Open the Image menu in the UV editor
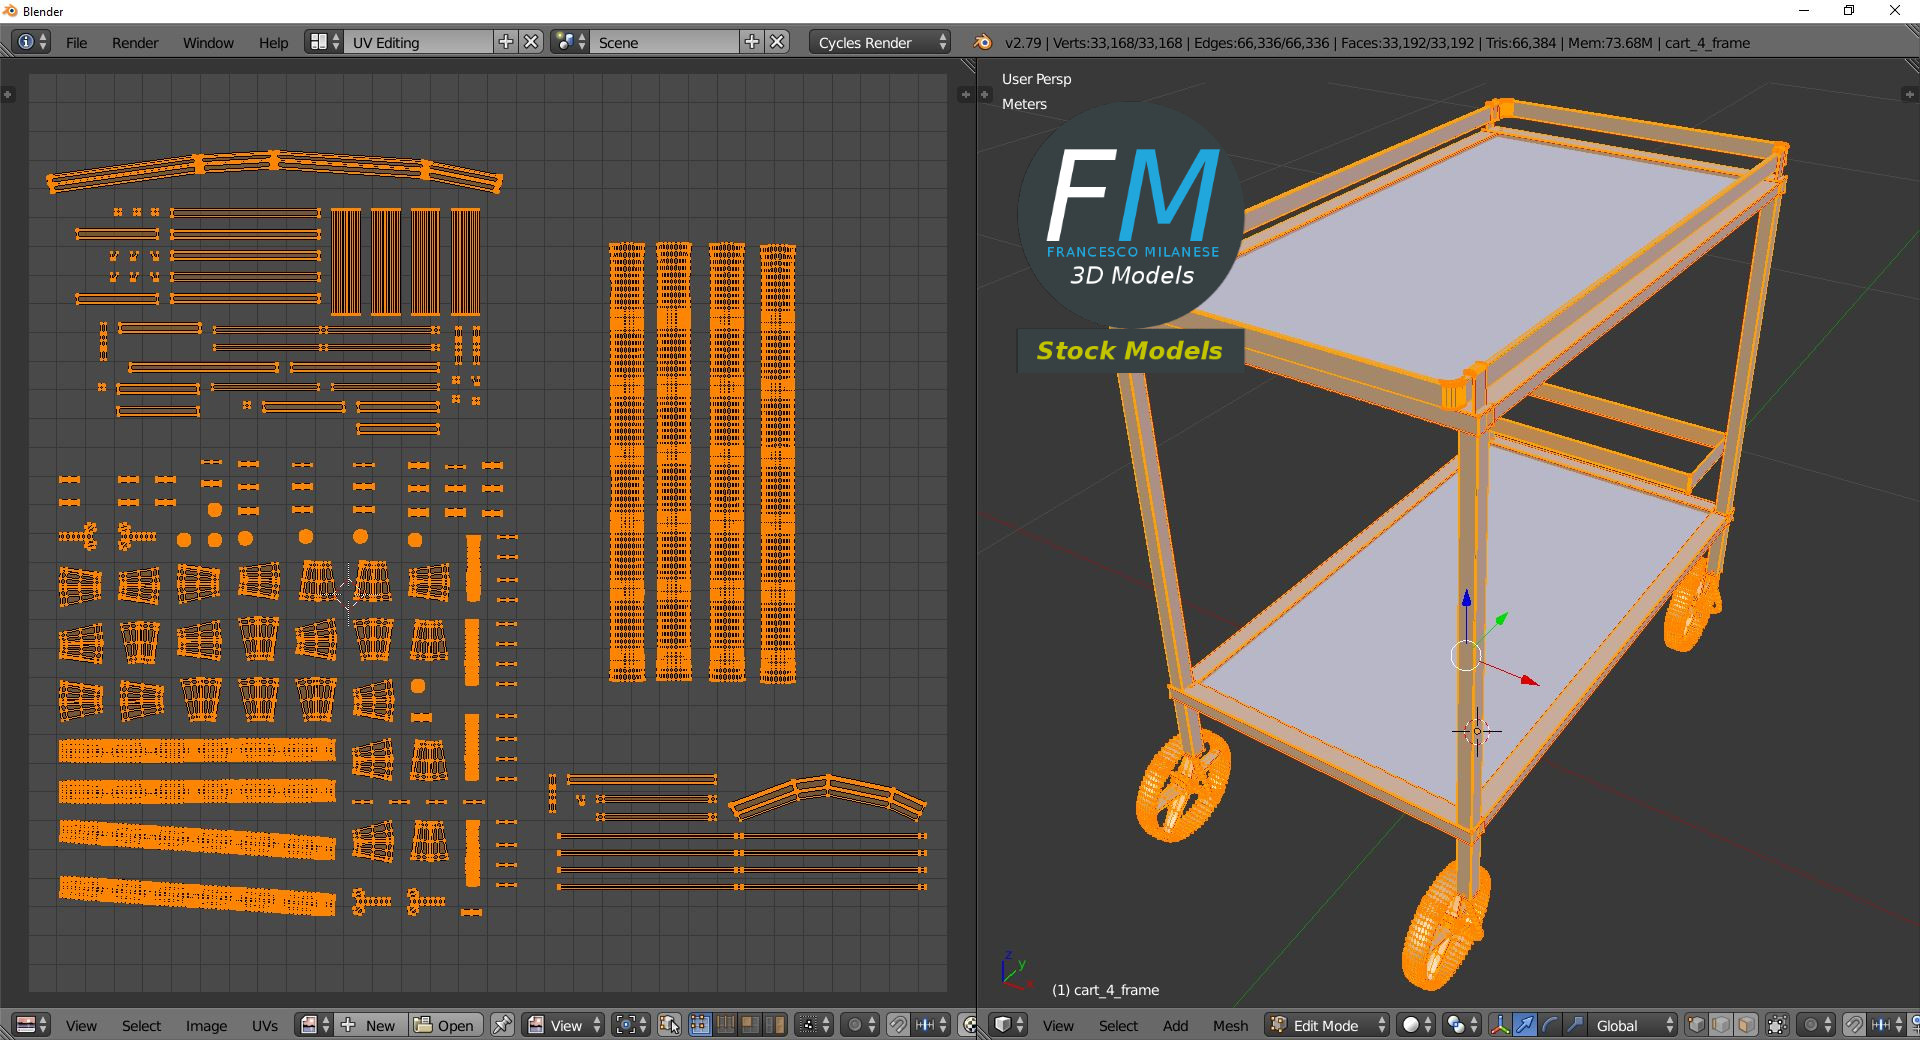Image resolution: width=1920 pixels, height=1040 pixels. point(206,1025)
